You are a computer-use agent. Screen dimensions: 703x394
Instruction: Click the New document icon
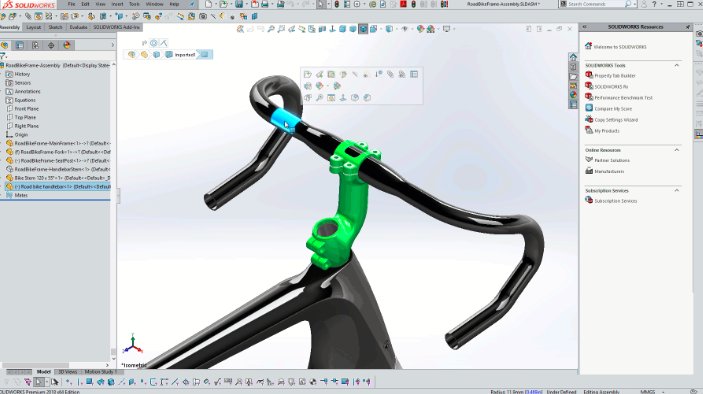pos(208,4)
